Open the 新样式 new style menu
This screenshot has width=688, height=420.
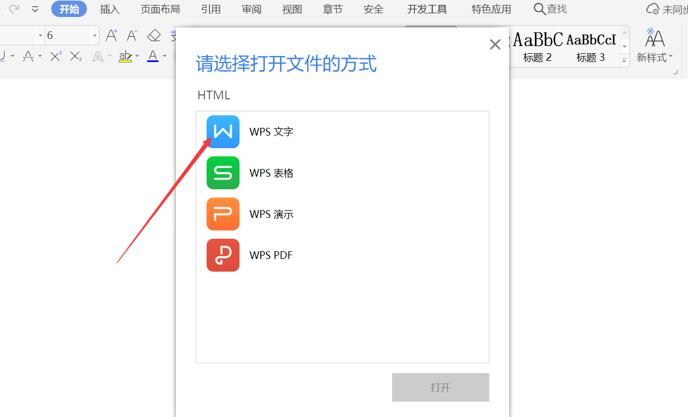coord(654,47)
